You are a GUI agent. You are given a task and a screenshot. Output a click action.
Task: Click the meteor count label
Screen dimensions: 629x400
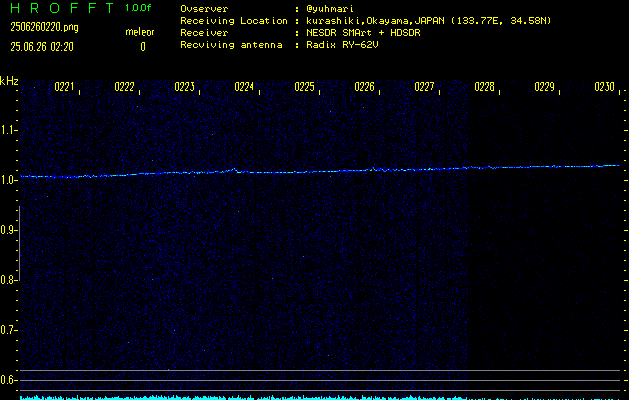(x=140, y=32)
